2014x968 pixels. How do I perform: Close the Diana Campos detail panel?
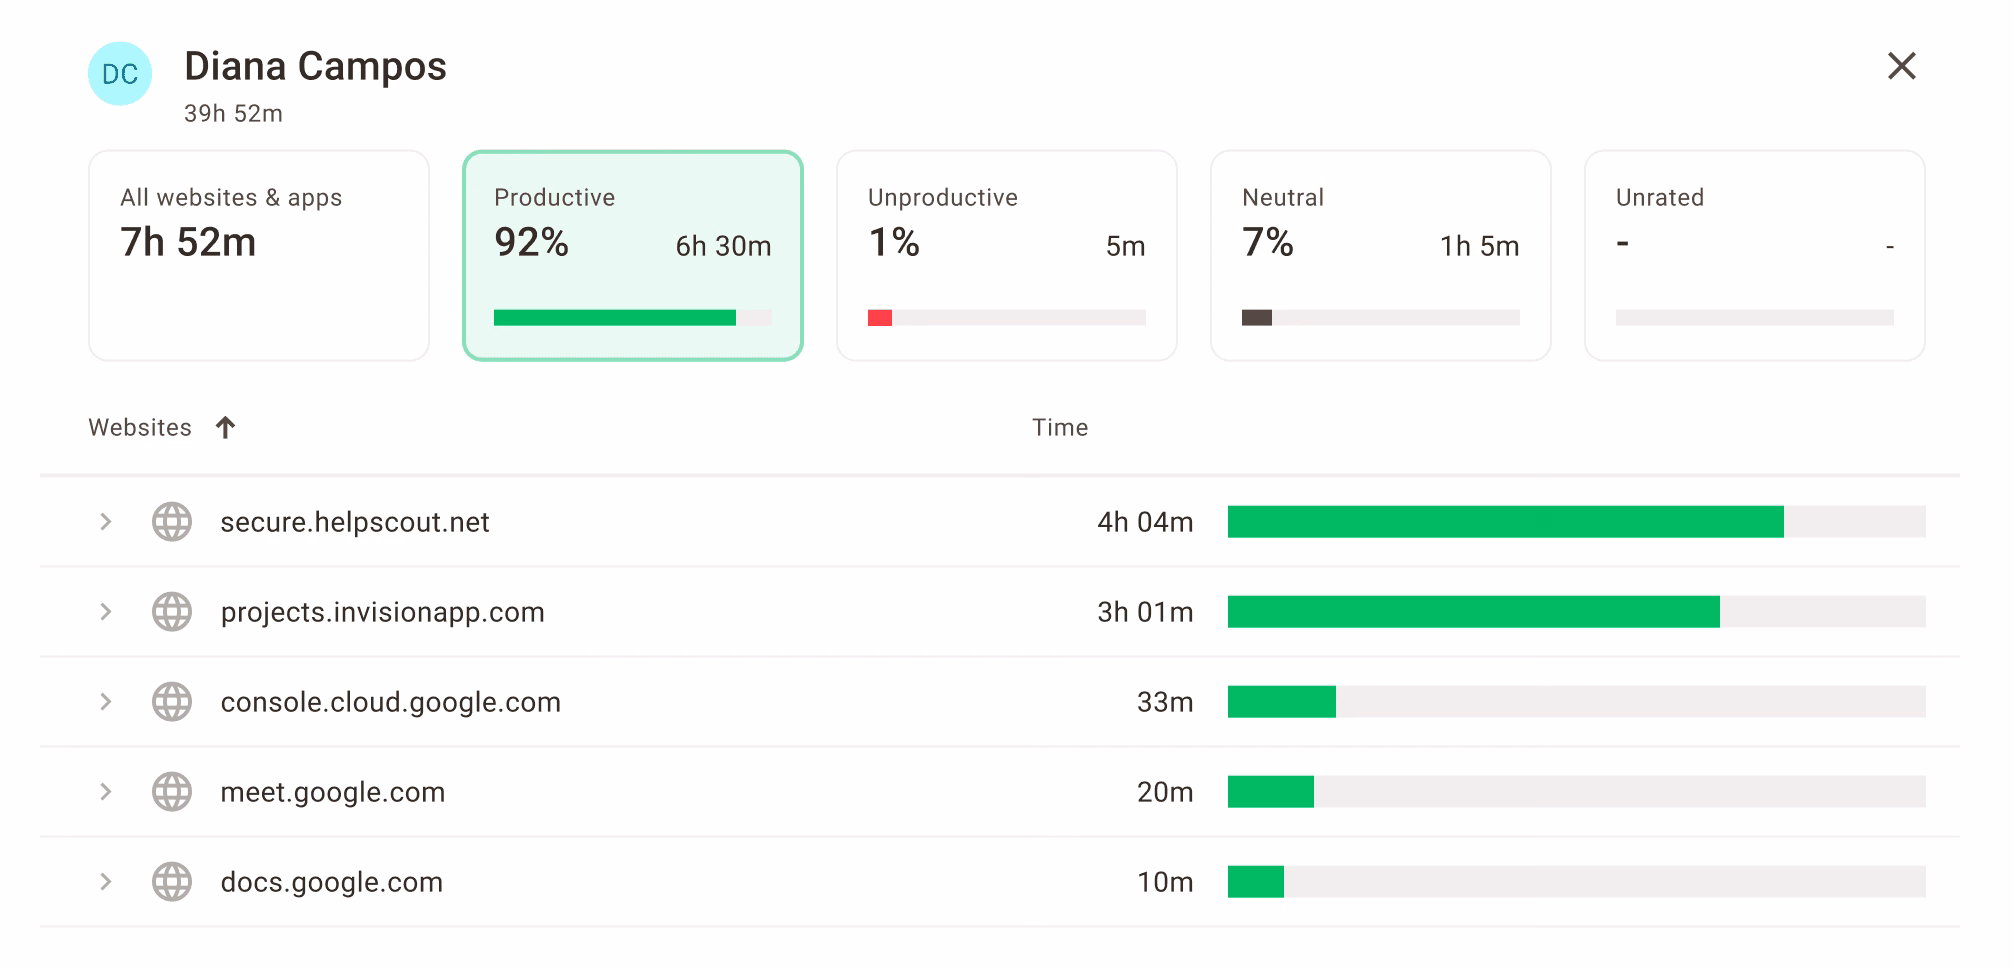[1901, 66]
